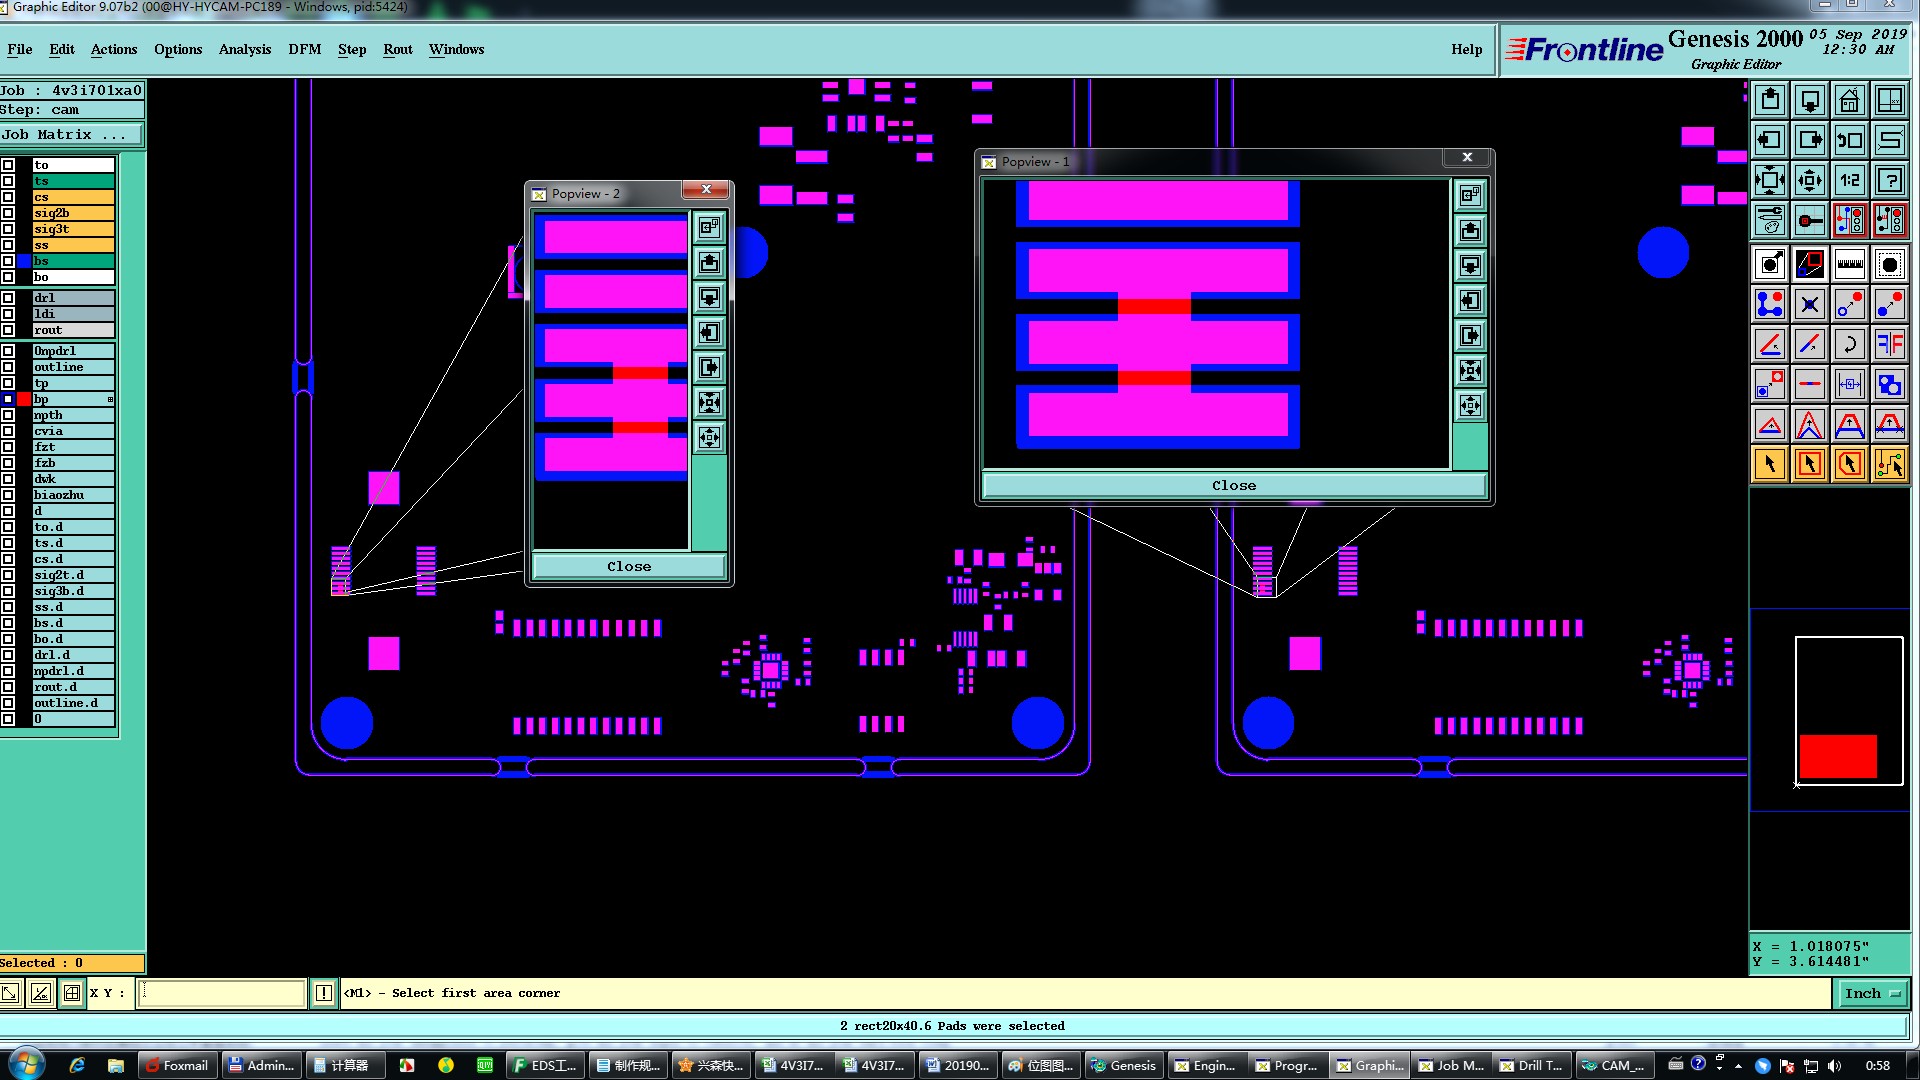Viewport: 1920px width, 1080px height.
Task: Click the net selection tool icon
Action: [1889, 464]
